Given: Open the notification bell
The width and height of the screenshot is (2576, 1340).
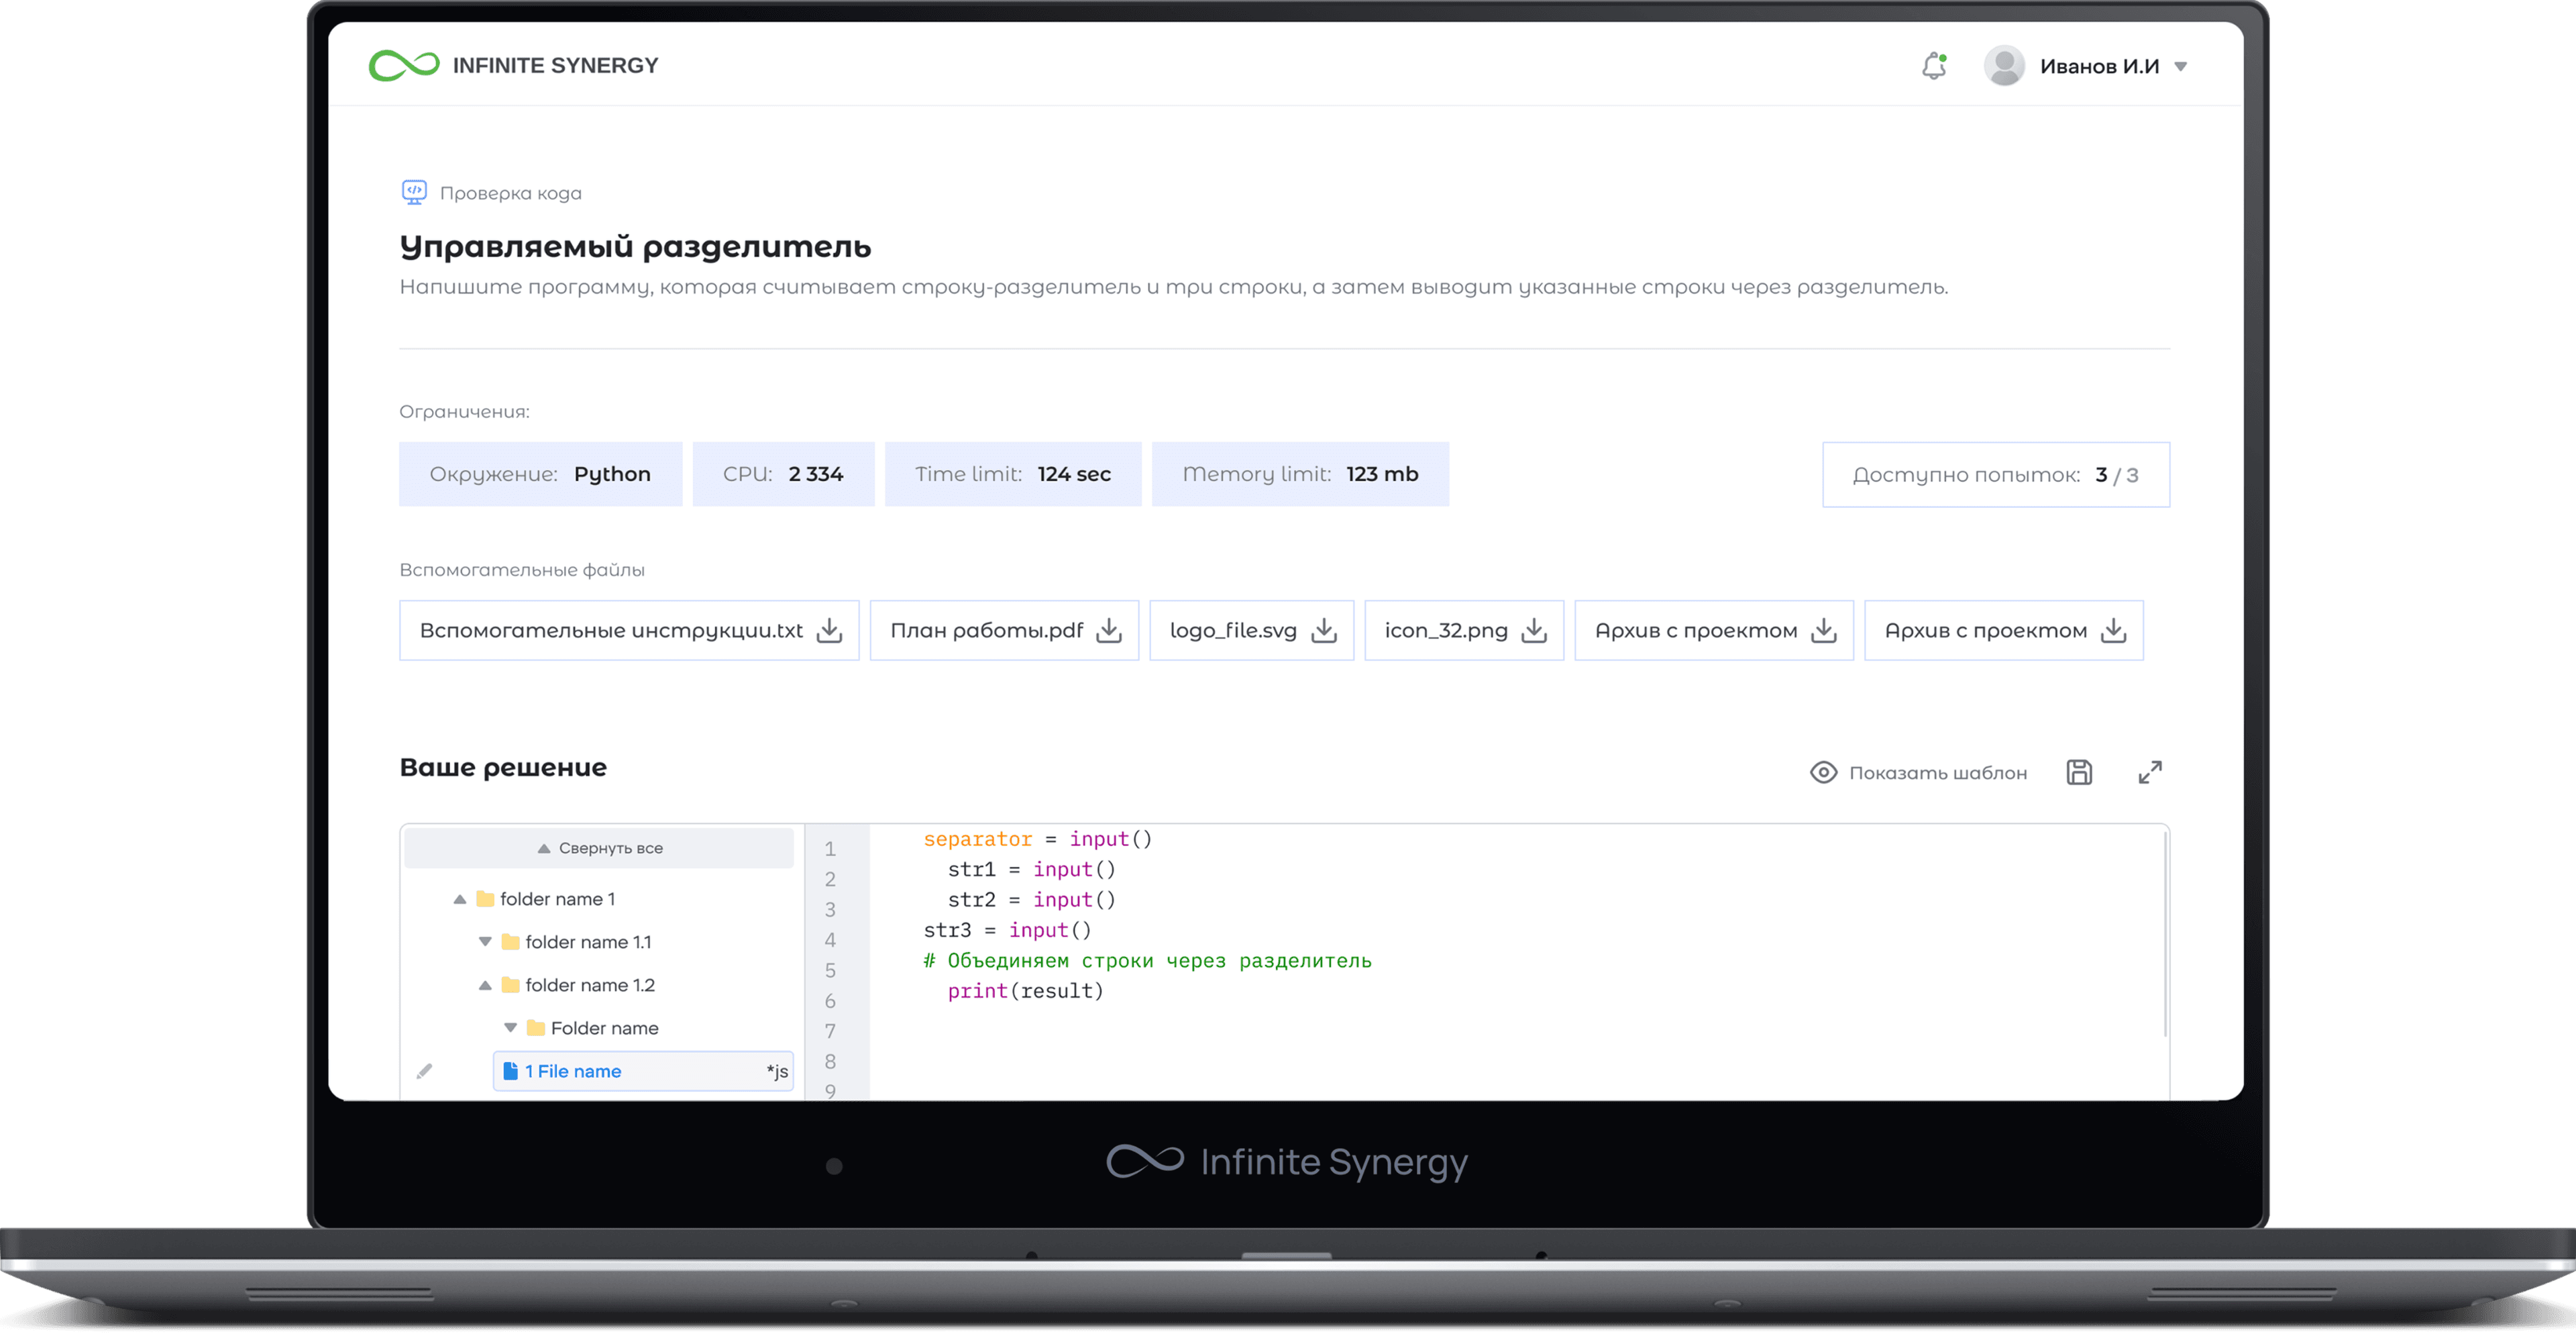Looking at the screenshot, I should tap(1934, 66).
